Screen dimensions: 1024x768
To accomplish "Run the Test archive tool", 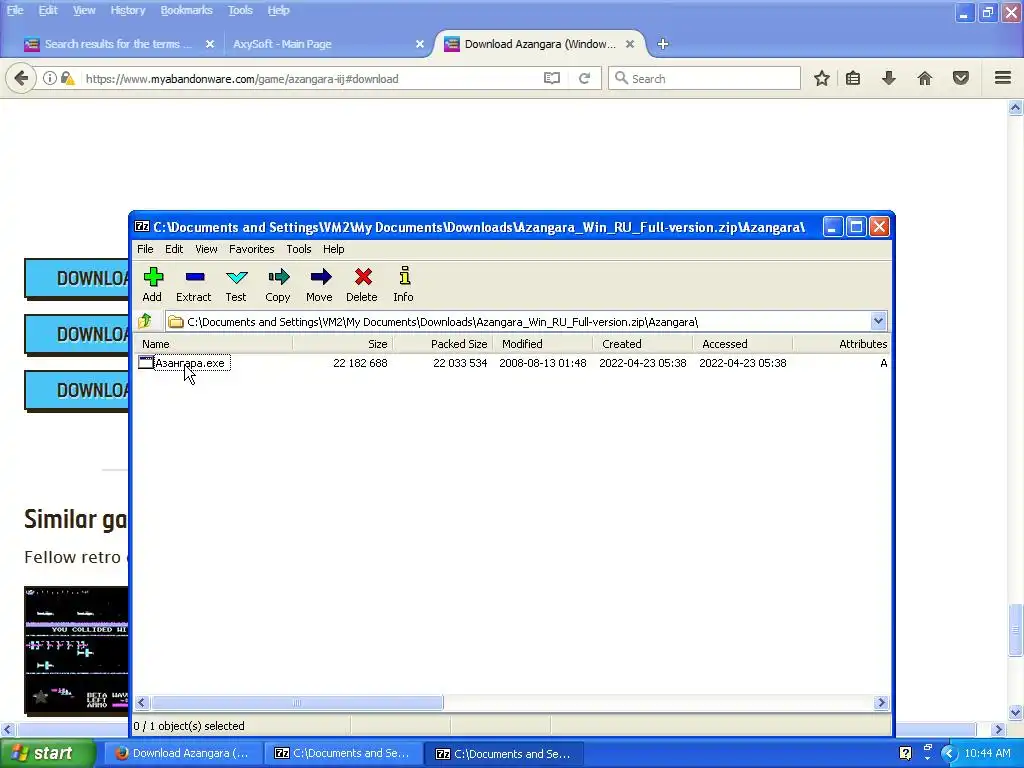I will pyautogui.click(x=236, y=277).
